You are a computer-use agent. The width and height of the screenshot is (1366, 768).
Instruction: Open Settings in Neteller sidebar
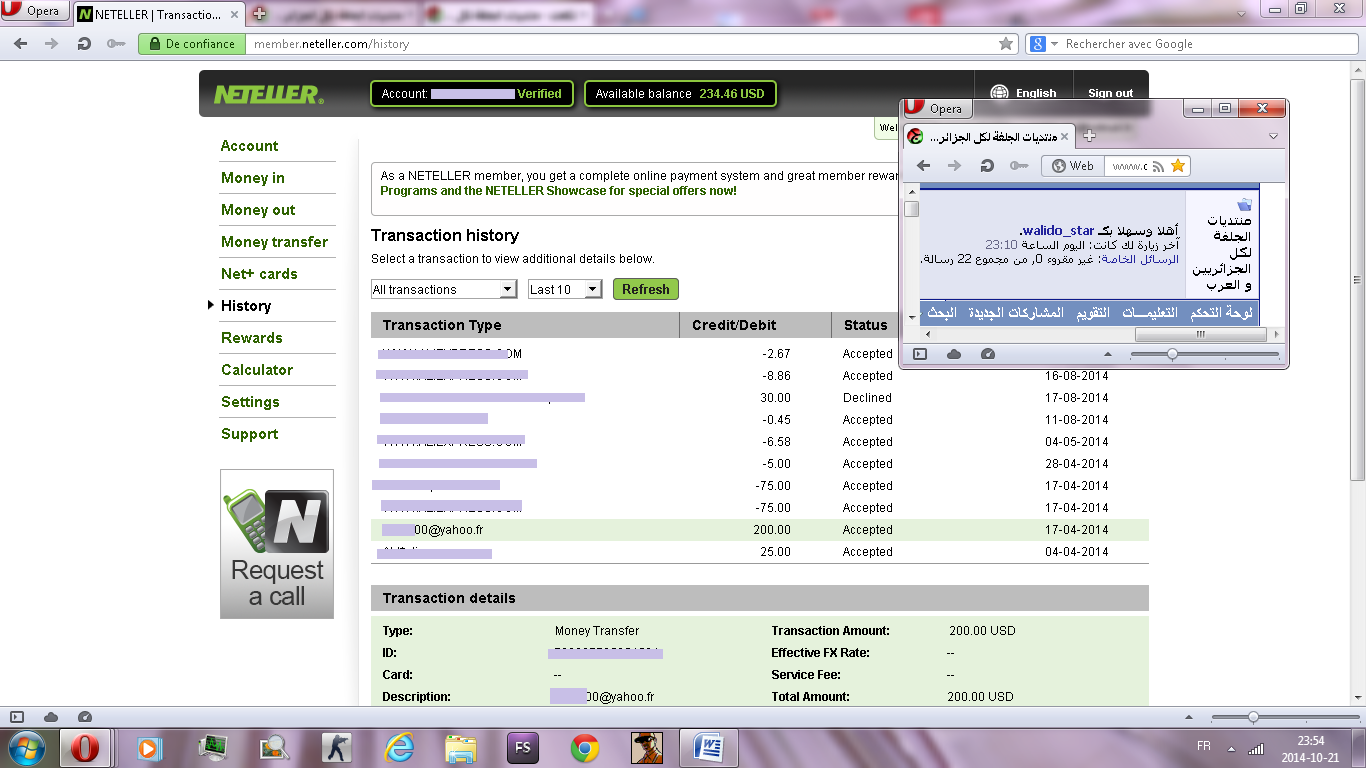[250, 402]
